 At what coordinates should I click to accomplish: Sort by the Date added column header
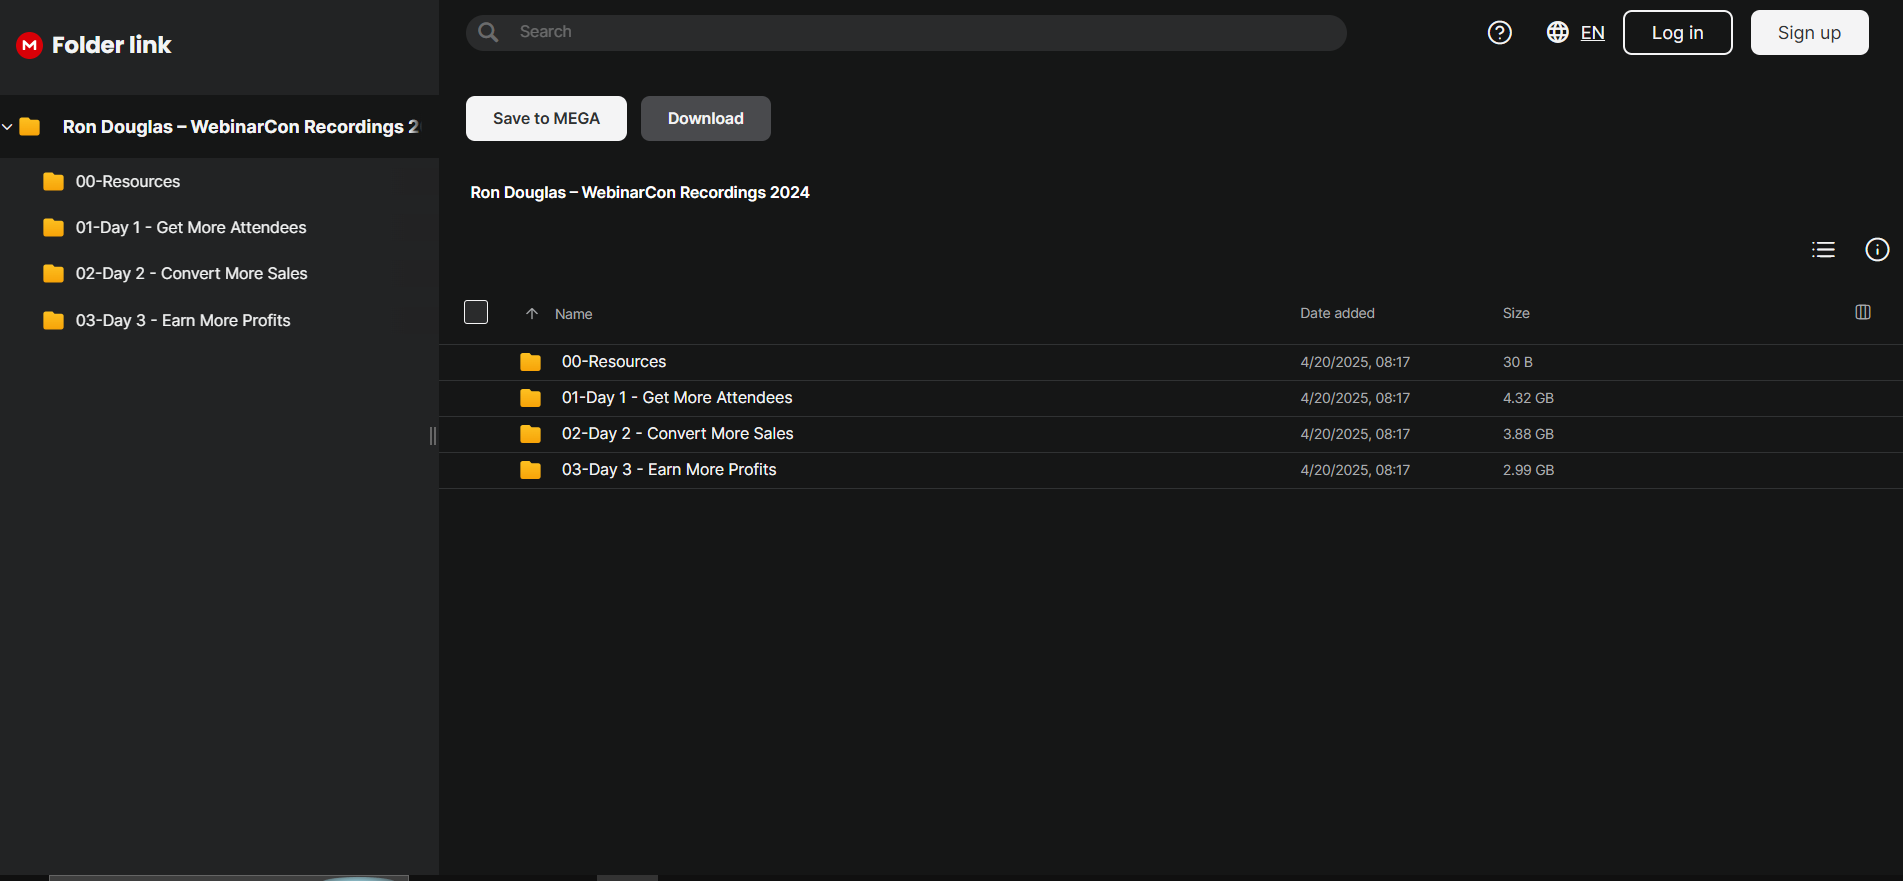[x=1337, y=313]
